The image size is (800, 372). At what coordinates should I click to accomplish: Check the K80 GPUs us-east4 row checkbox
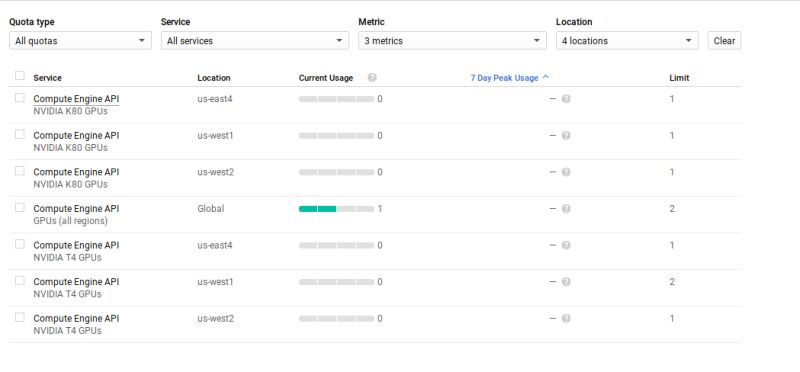tap(19, 97)
